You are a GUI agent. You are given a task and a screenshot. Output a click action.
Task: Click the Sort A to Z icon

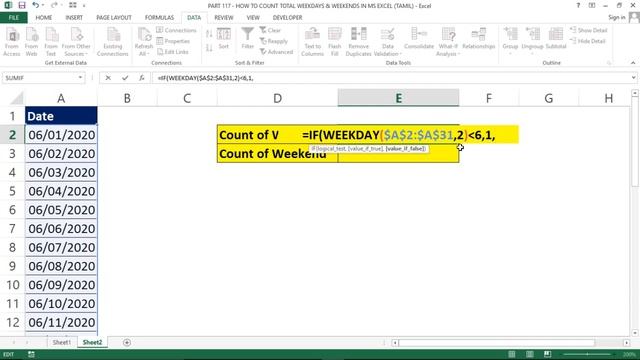[209, 34]
